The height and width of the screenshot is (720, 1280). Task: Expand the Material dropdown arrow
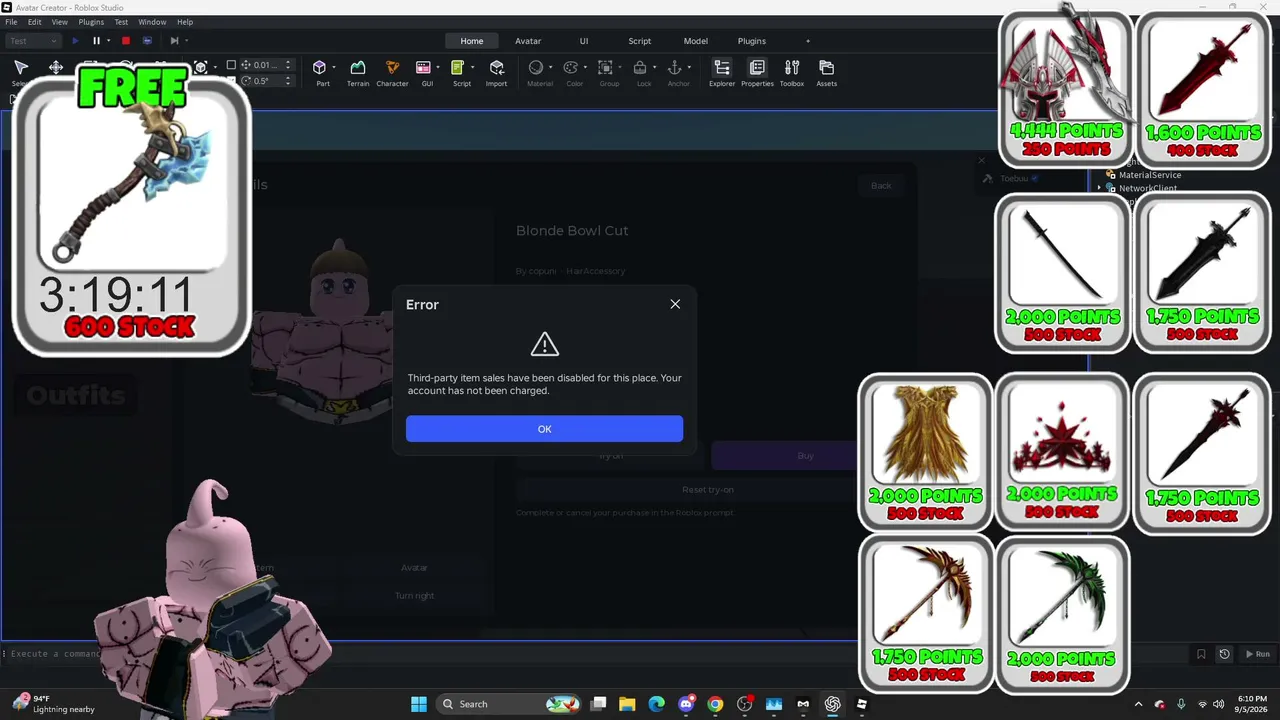551,67
